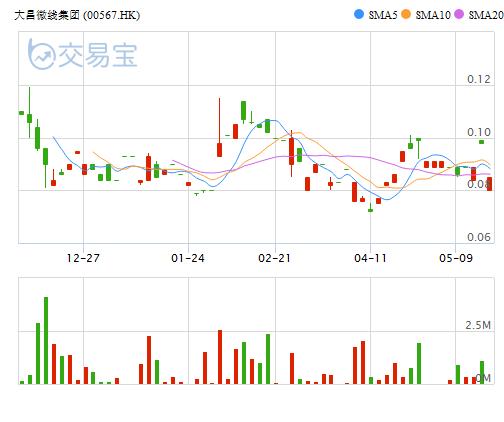Click the 0.12 price axis label
The height and width of the screenshot is (422, 504).
click(479, 79)
